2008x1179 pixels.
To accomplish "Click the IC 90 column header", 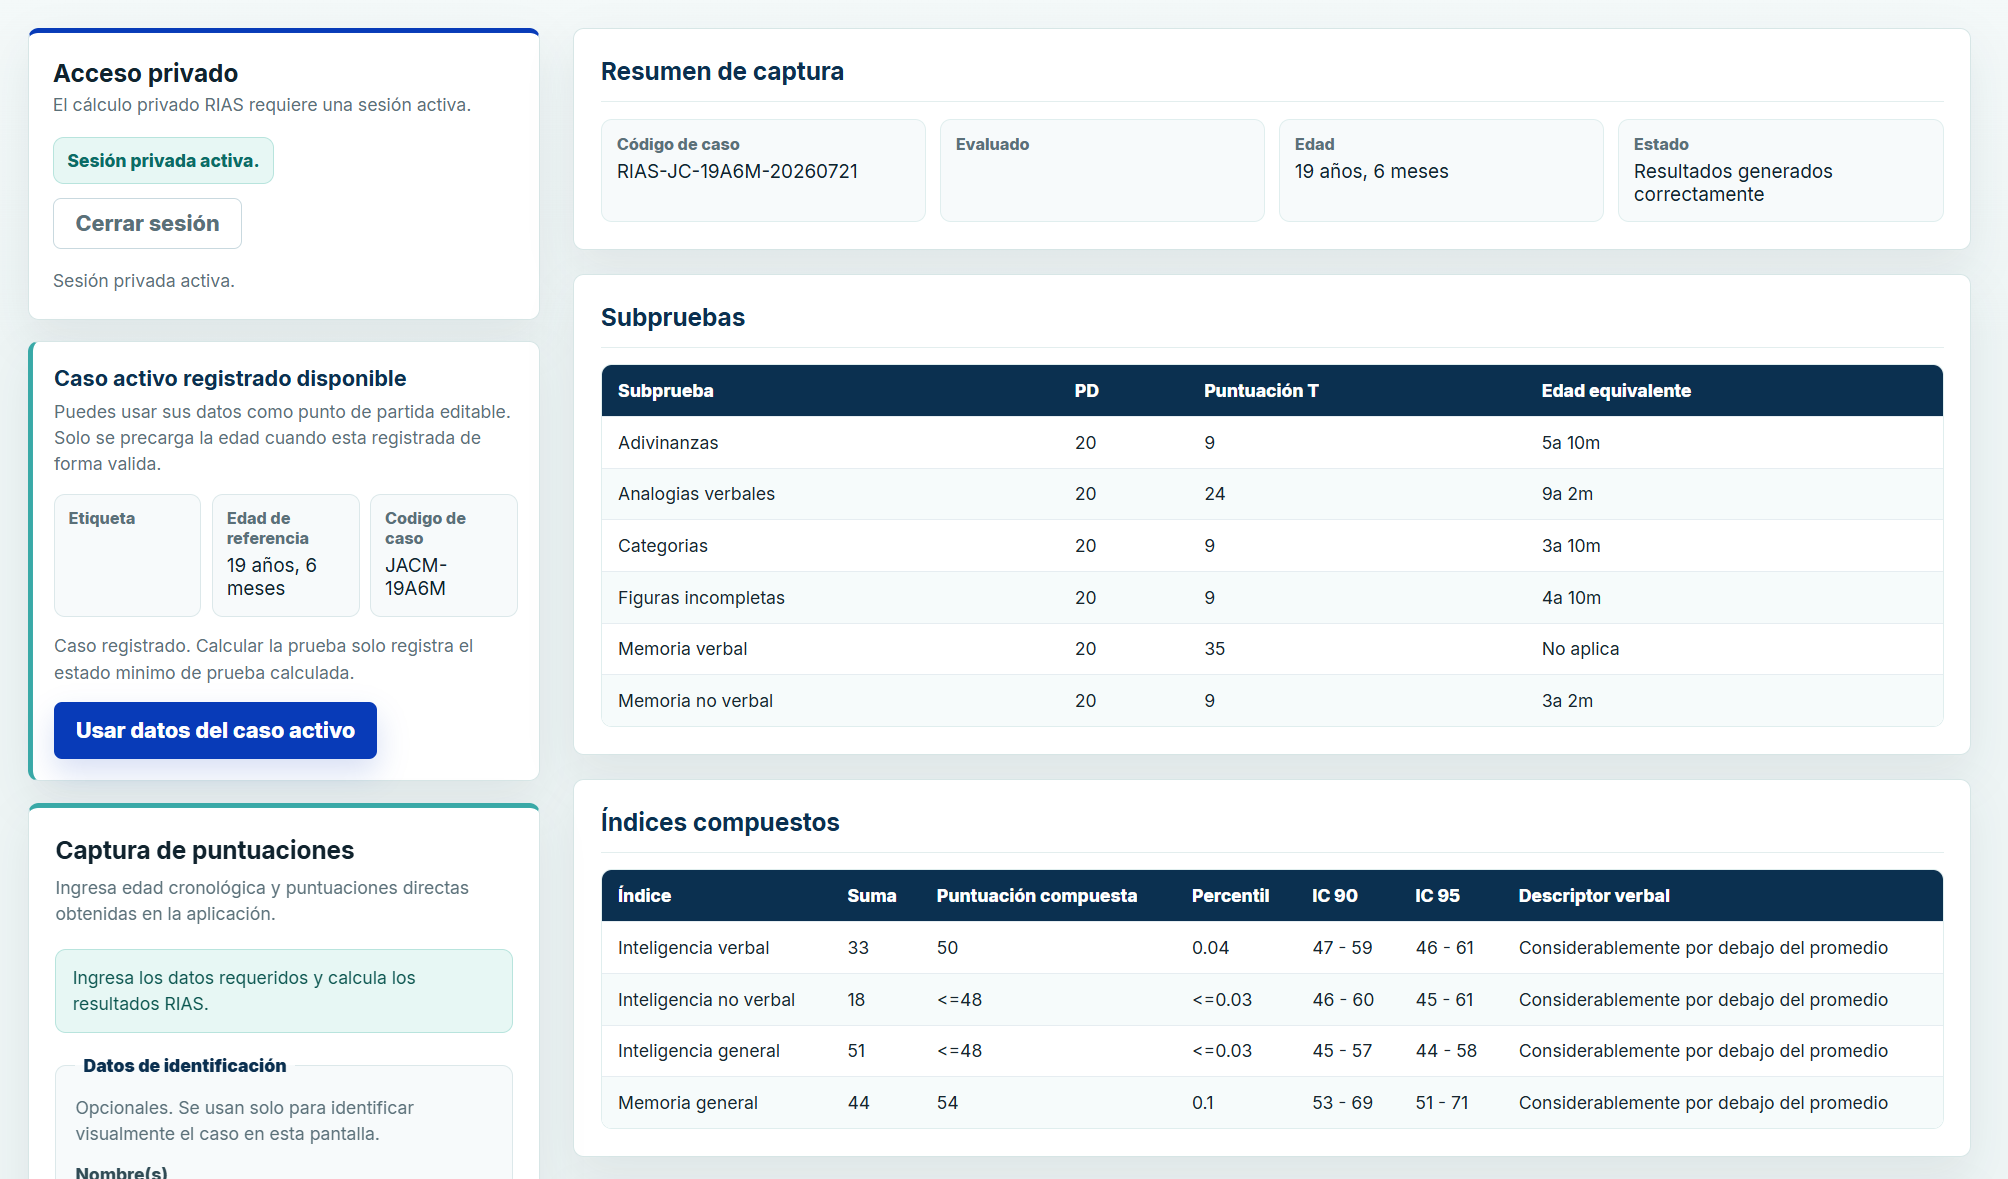I will coord(1334,896).
